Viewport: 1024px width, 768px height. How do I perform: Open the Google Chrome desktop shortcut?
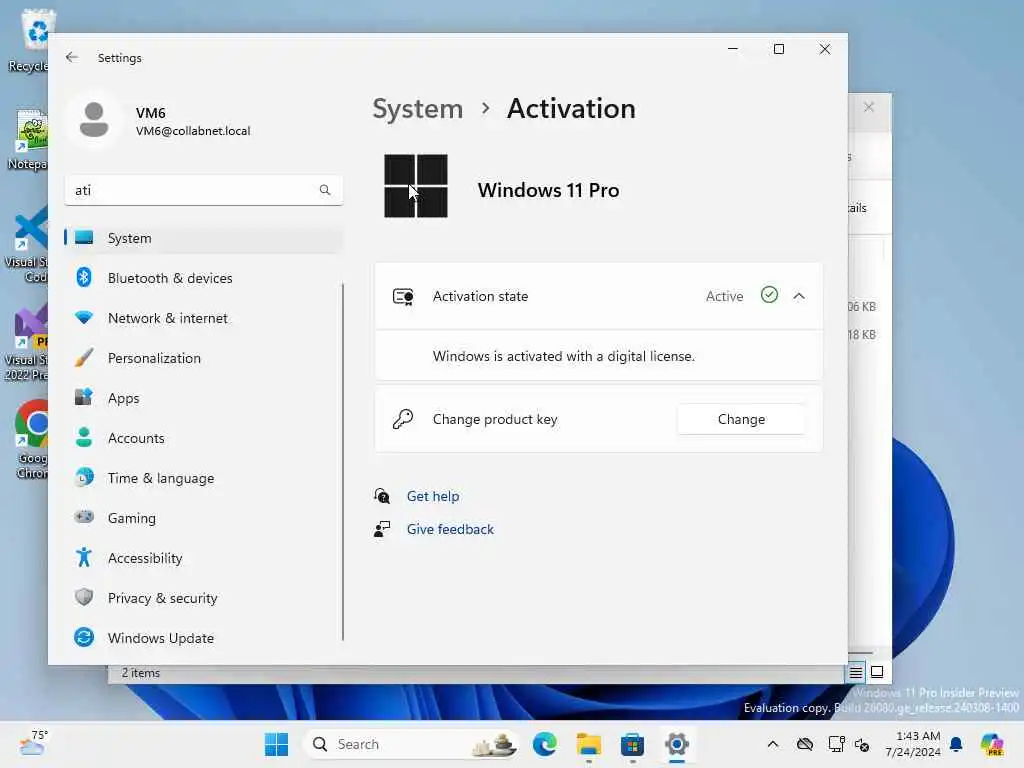[31, 440]
